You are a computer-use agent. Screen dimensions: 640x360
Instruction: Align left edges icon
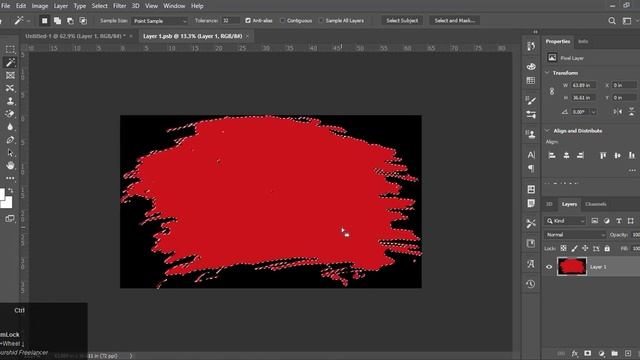pyautogui.click(x=552, y=156)
